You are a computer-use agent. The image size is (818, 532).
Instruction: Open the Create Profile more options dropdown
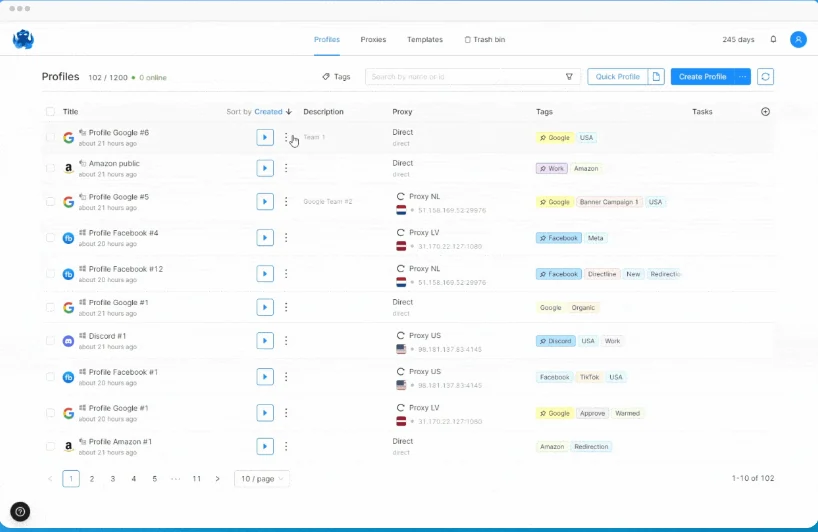click(x=742, y=77)
